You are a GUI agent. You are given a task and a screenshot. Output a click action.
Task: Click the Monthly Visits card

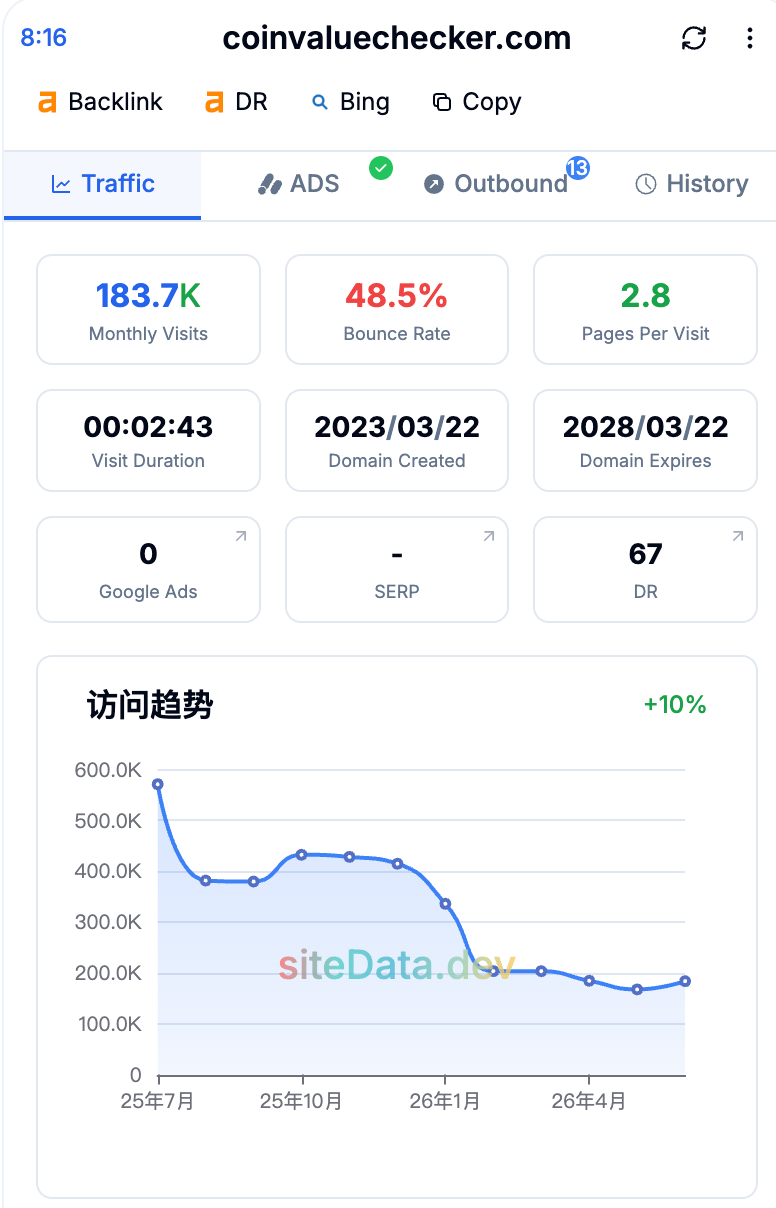(149, 309)
